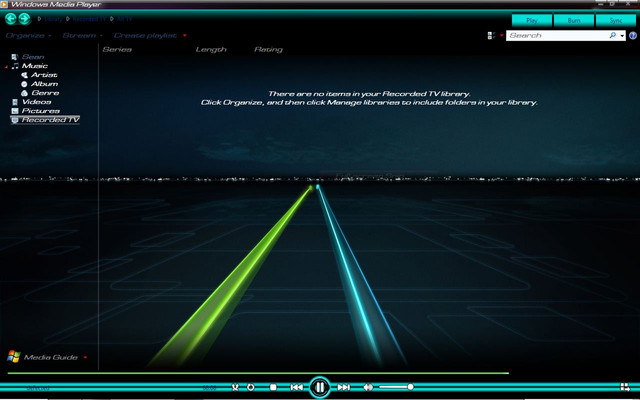Viewport: 640px width, 400px height.
Task: Collapse the Music tree node arrow
Action: coord(6,66)
